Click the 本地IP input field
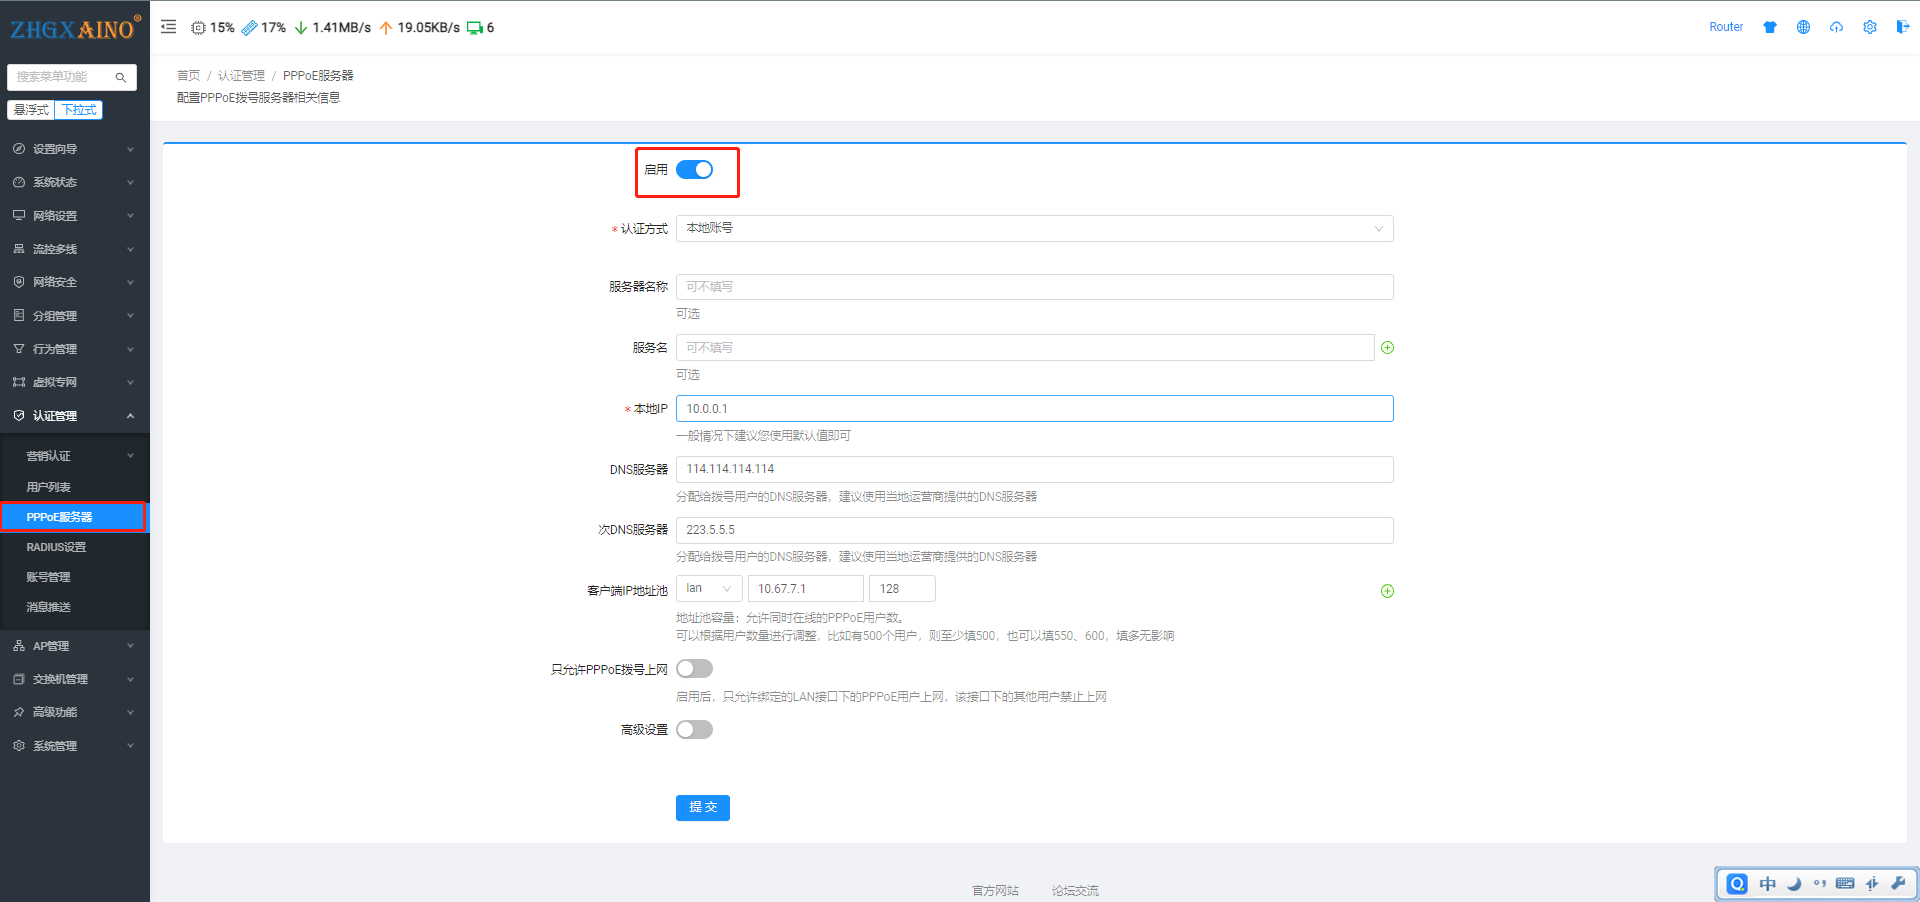The height and width of the screenshot is (902, 1920). click(1034, 409)
